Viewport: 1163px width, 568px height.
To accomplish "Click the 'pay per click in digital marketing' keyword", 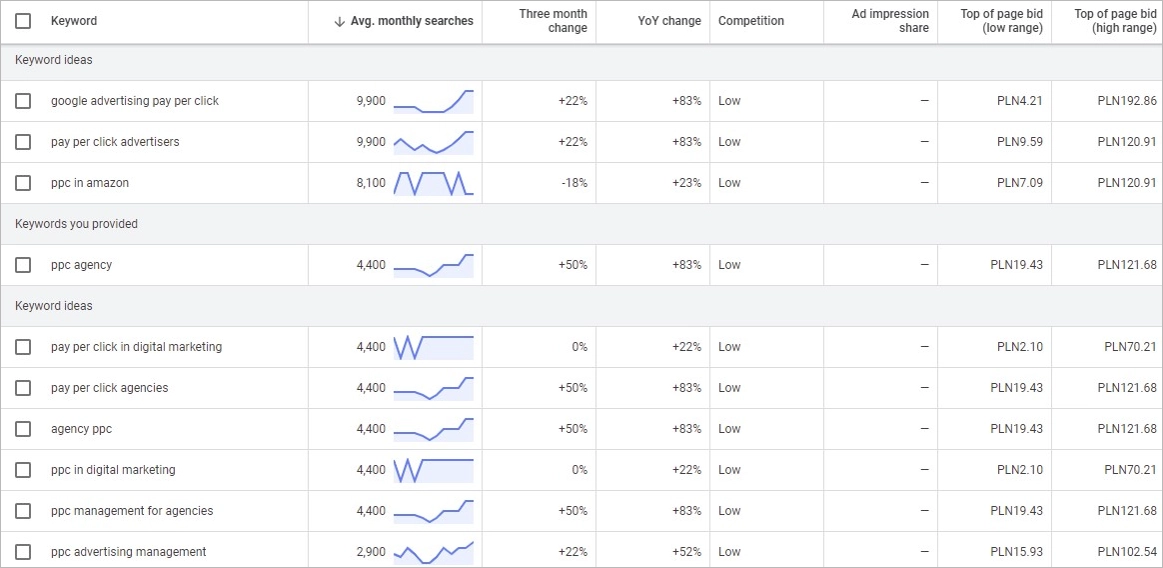I will [x=136, y=347].
